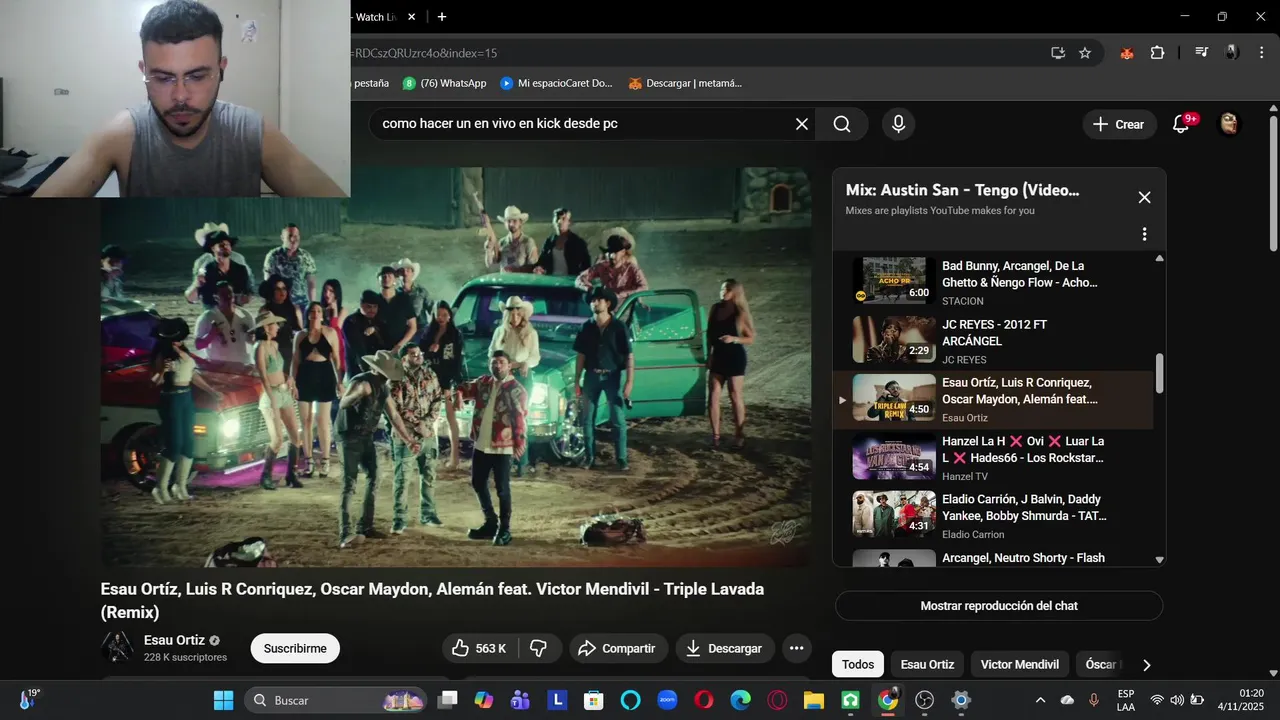This screenshot has height=720, width=1280.
Task: Open Chrome media controls icon
Action: point(1202,53)
